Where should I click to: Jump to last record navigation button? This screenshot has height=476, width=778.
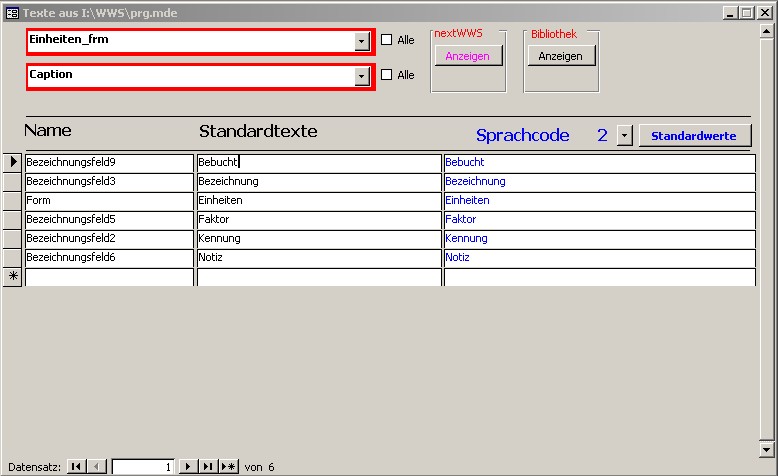[207, 467]
